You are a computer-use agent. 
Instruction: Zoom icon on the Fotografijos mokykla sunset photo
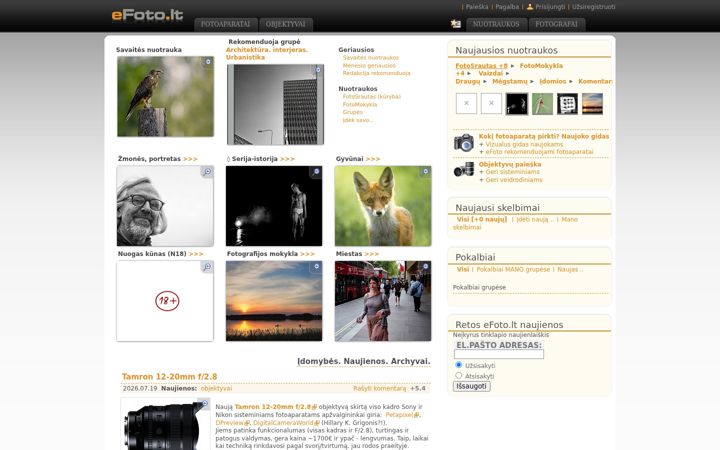[316, 266]
